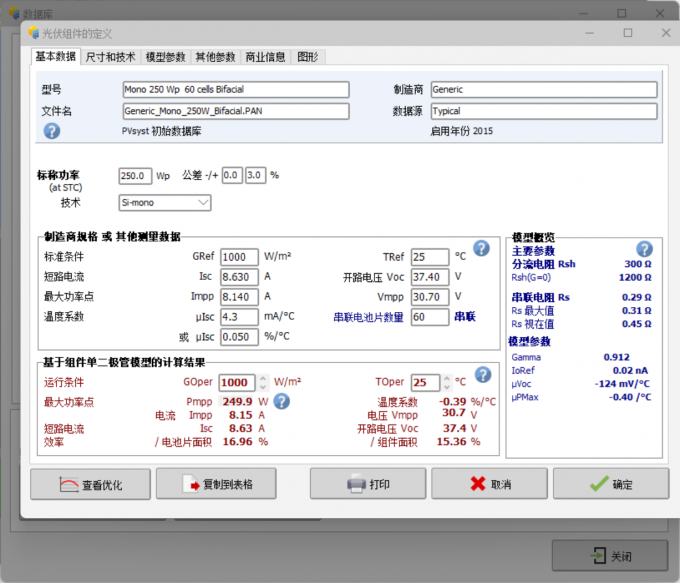680x583 pixels.
Task: Click the Isc 8.630 input field
Action: 239,277
